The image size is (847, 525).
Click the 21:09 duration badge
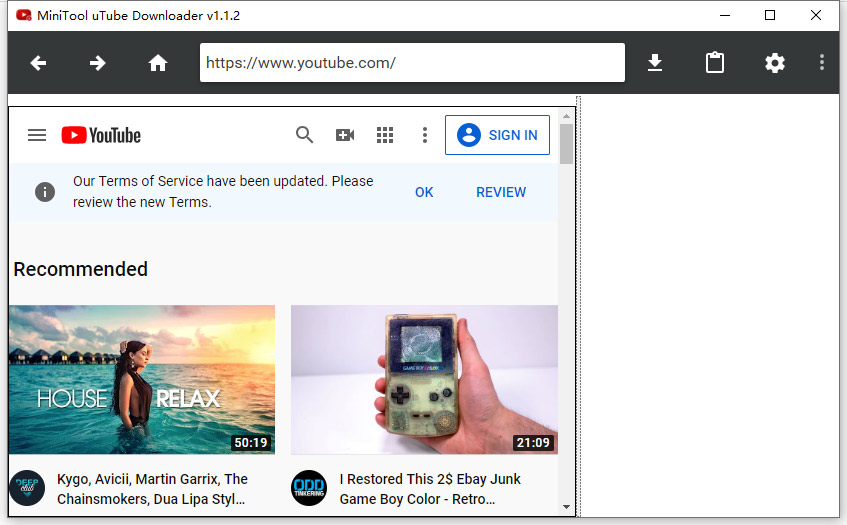533,443
